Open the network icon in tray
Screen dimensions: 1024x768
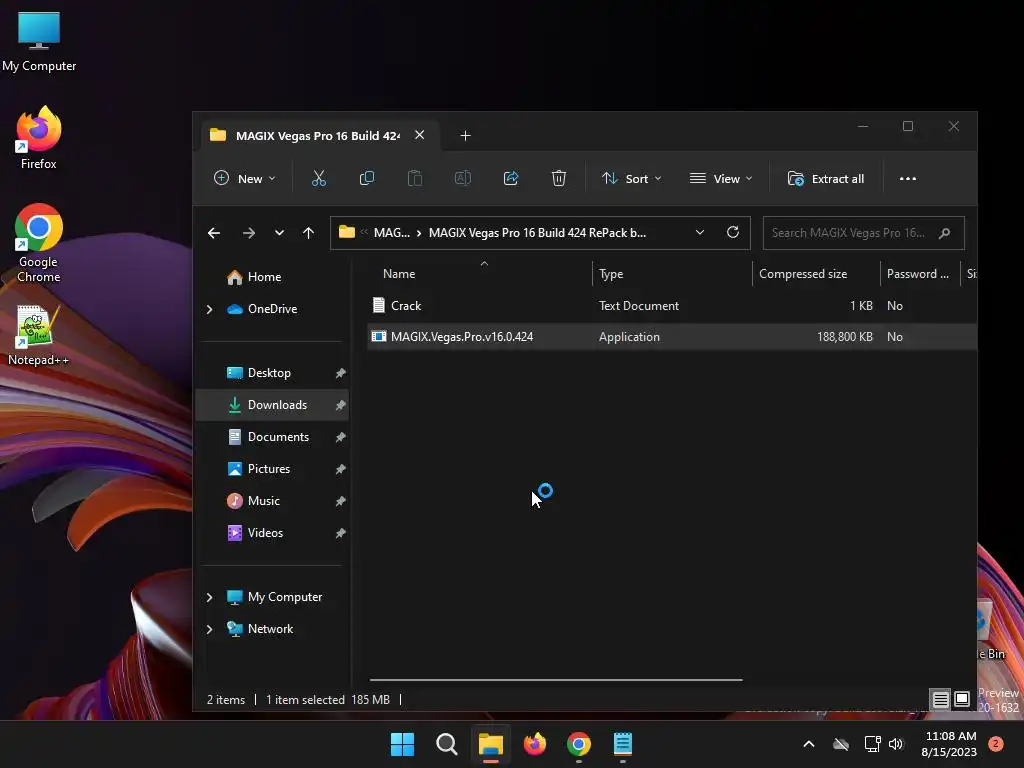[872, 744]
